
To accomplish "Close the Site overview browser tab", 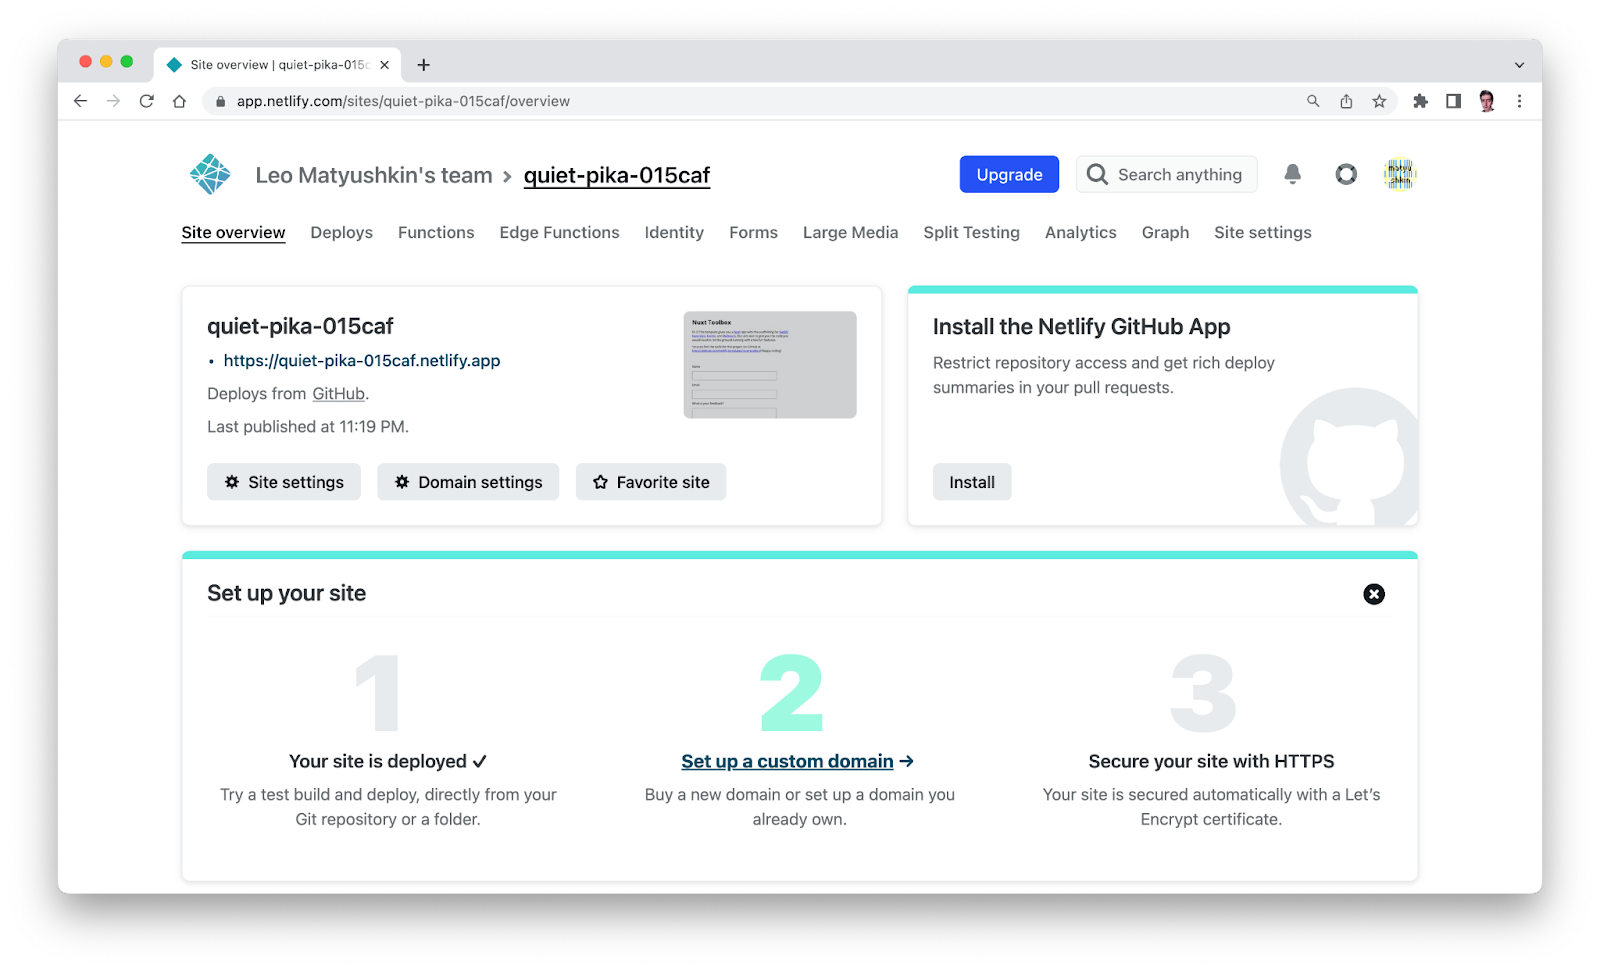I will [x=384, y=65].
